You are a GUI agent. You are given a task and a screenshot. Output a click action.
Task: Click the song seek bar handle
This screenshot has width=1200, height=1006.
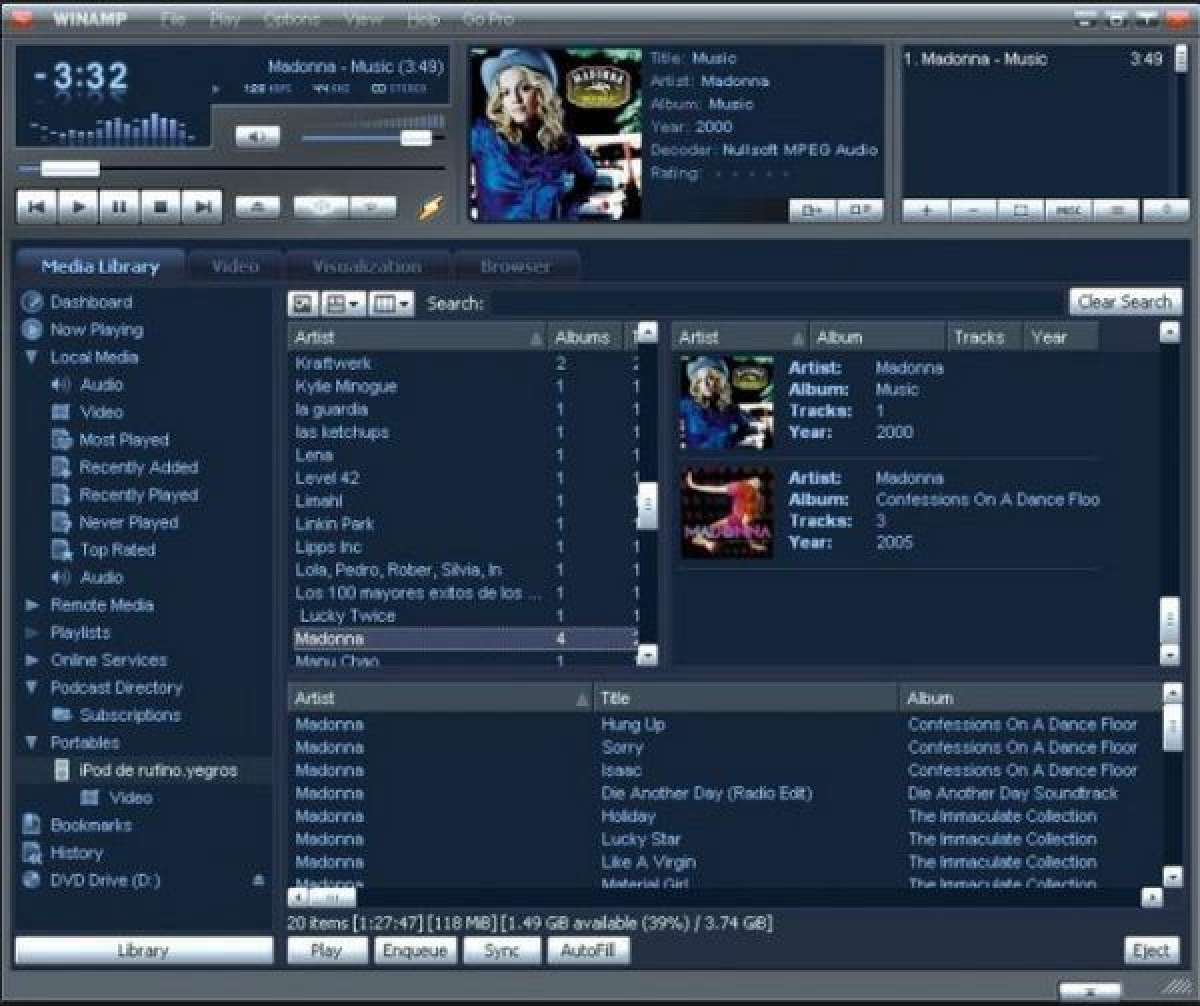[70, 169]
